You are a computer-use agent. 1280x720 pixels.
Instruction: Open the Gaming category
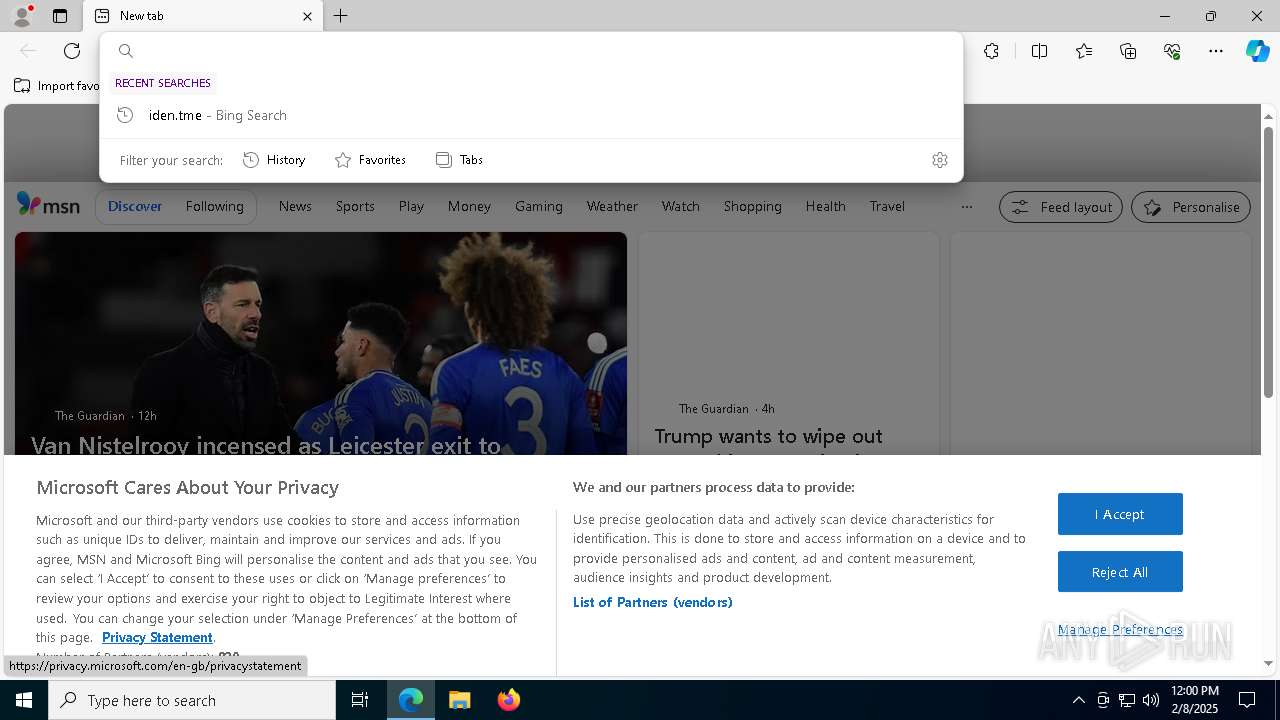[539, 206]
